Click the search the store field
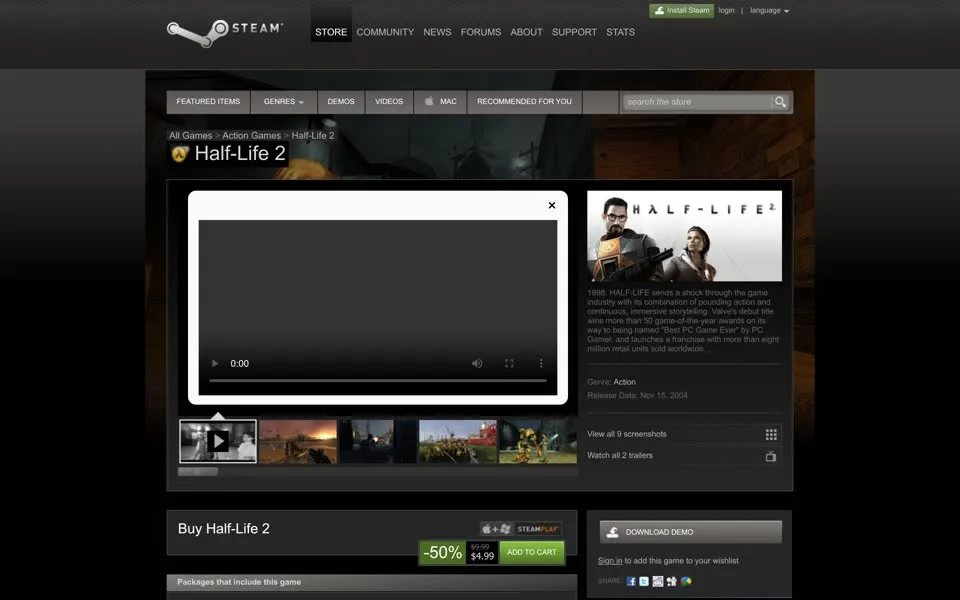This screenshot has width=960, height=600. click(x=697, y=102)
